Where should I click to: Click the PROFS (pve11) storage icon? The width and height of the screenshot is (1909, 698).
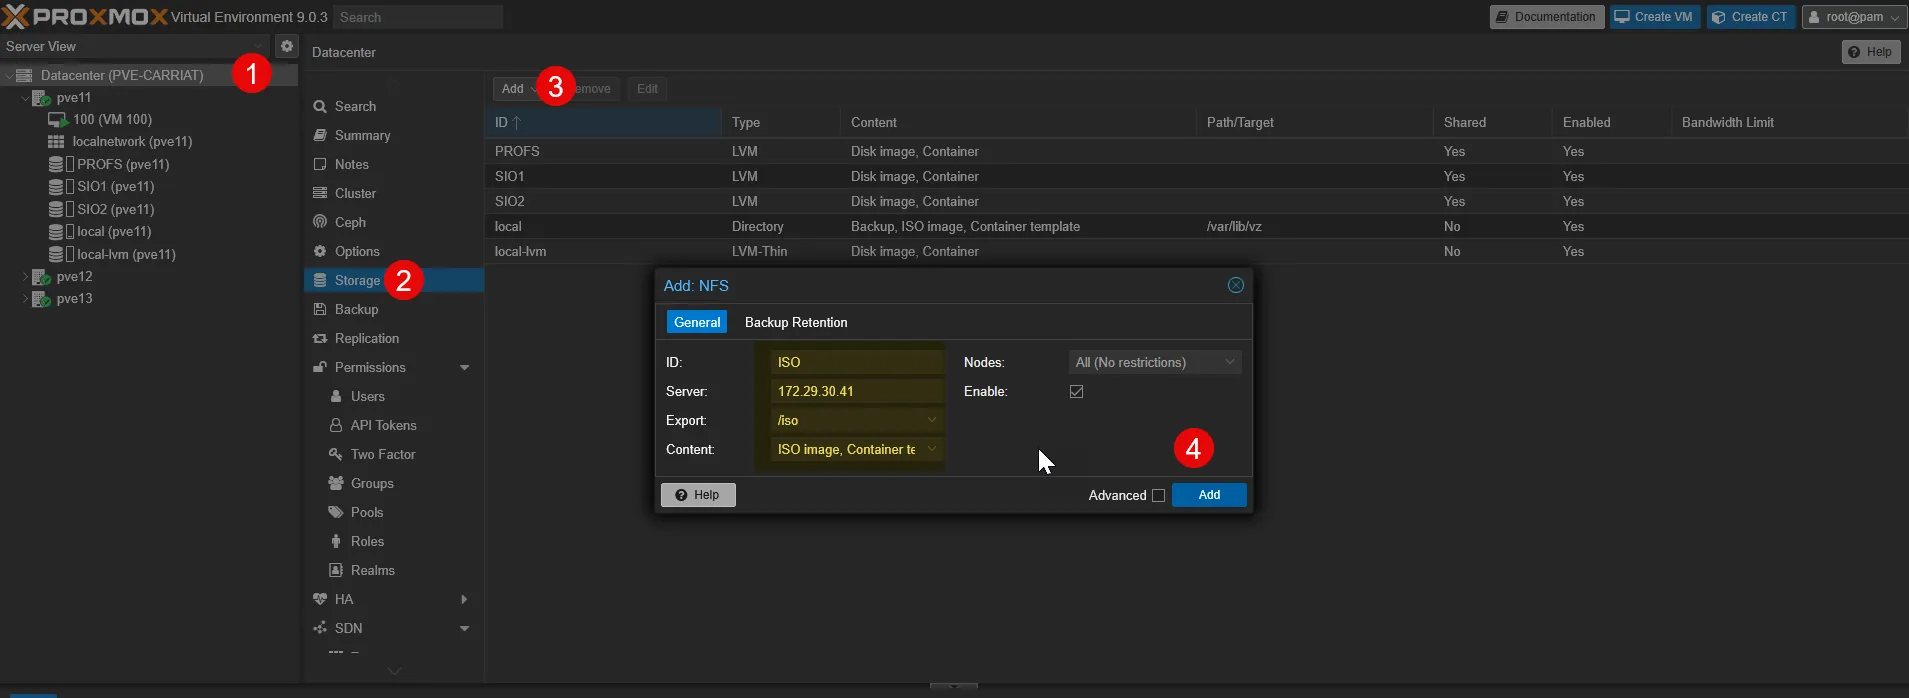pos(57,164)
